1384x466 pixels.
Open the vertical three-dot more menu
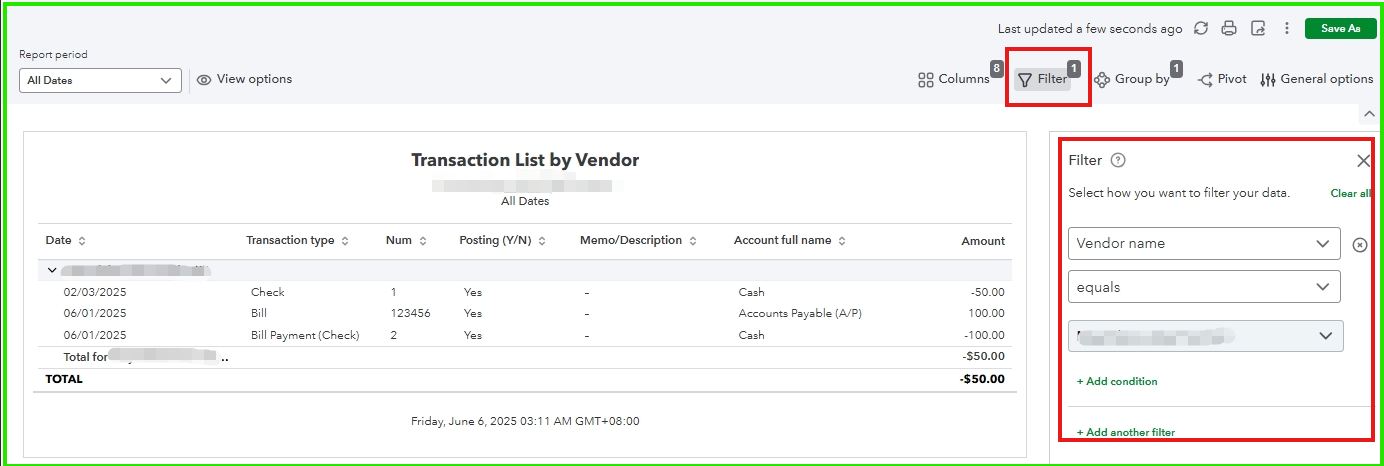pyautogui.click(x=1287, y=29)
